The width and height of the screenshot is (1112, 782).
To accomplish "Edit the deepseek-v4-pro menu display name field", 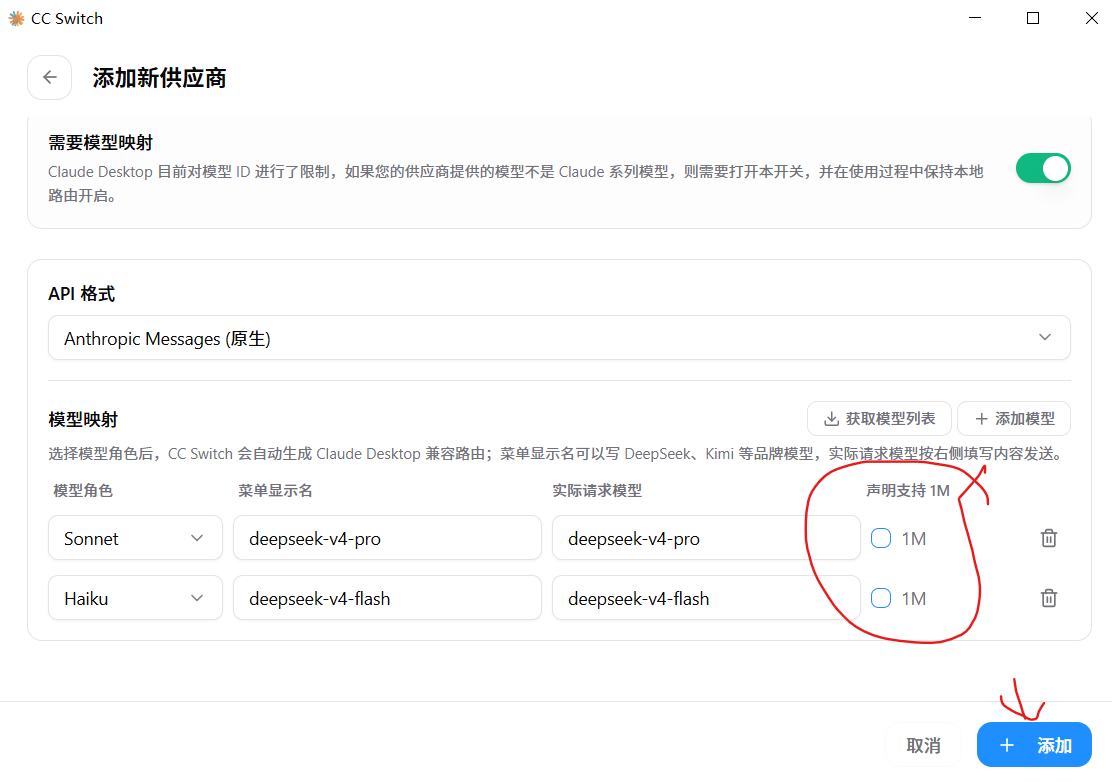I will 387,538.
